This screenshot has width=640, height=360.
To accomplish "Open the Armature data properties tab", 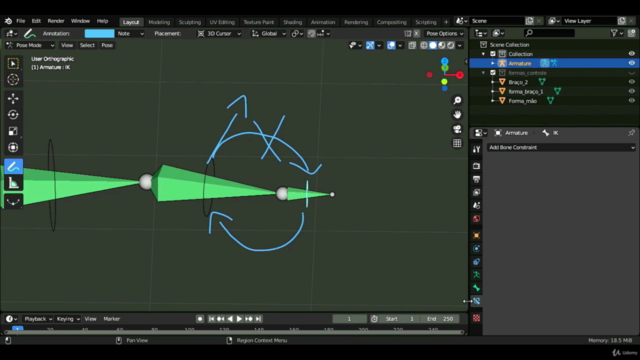I will tap(476, 275).
